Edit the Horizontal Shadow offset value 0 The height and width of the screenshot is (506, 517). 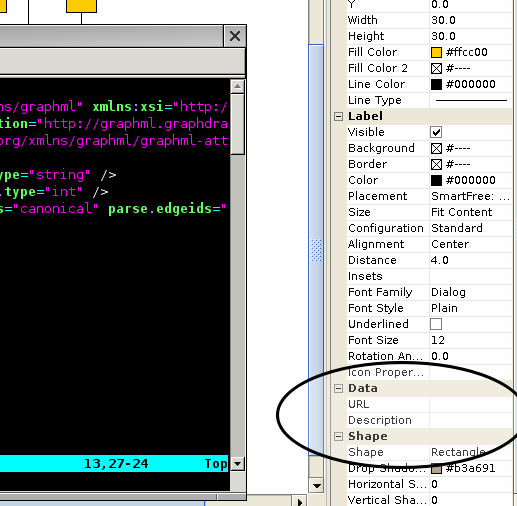[x=471, y=484]
